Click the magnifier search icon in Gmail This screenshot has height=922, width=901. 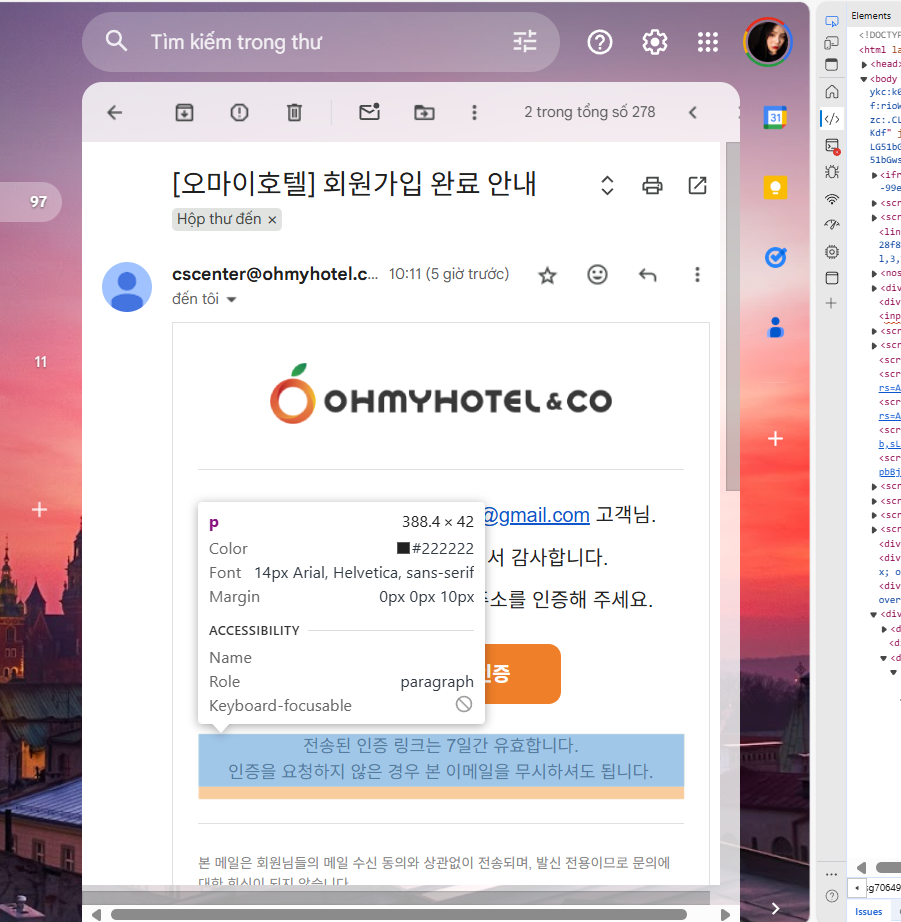point(116,41)
